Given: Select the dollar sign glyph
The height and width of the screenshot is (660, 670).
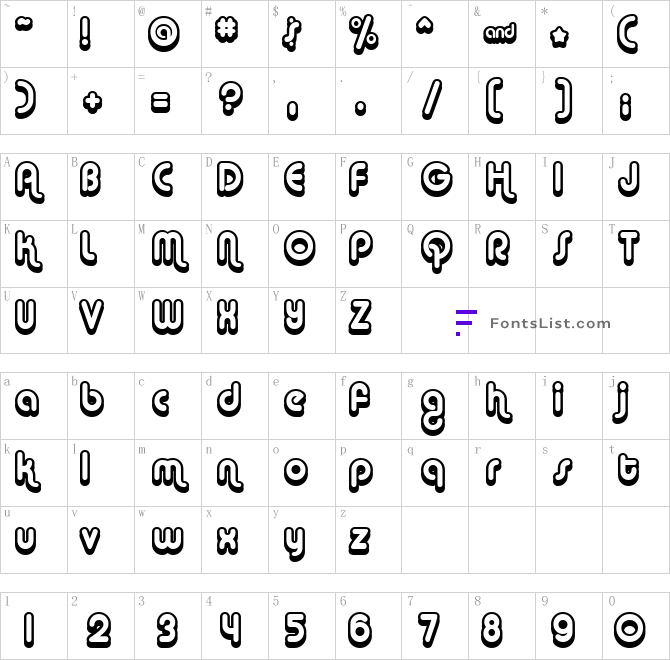Looking at the screenshot, I should pyautogui.click(x=292, y=34).
